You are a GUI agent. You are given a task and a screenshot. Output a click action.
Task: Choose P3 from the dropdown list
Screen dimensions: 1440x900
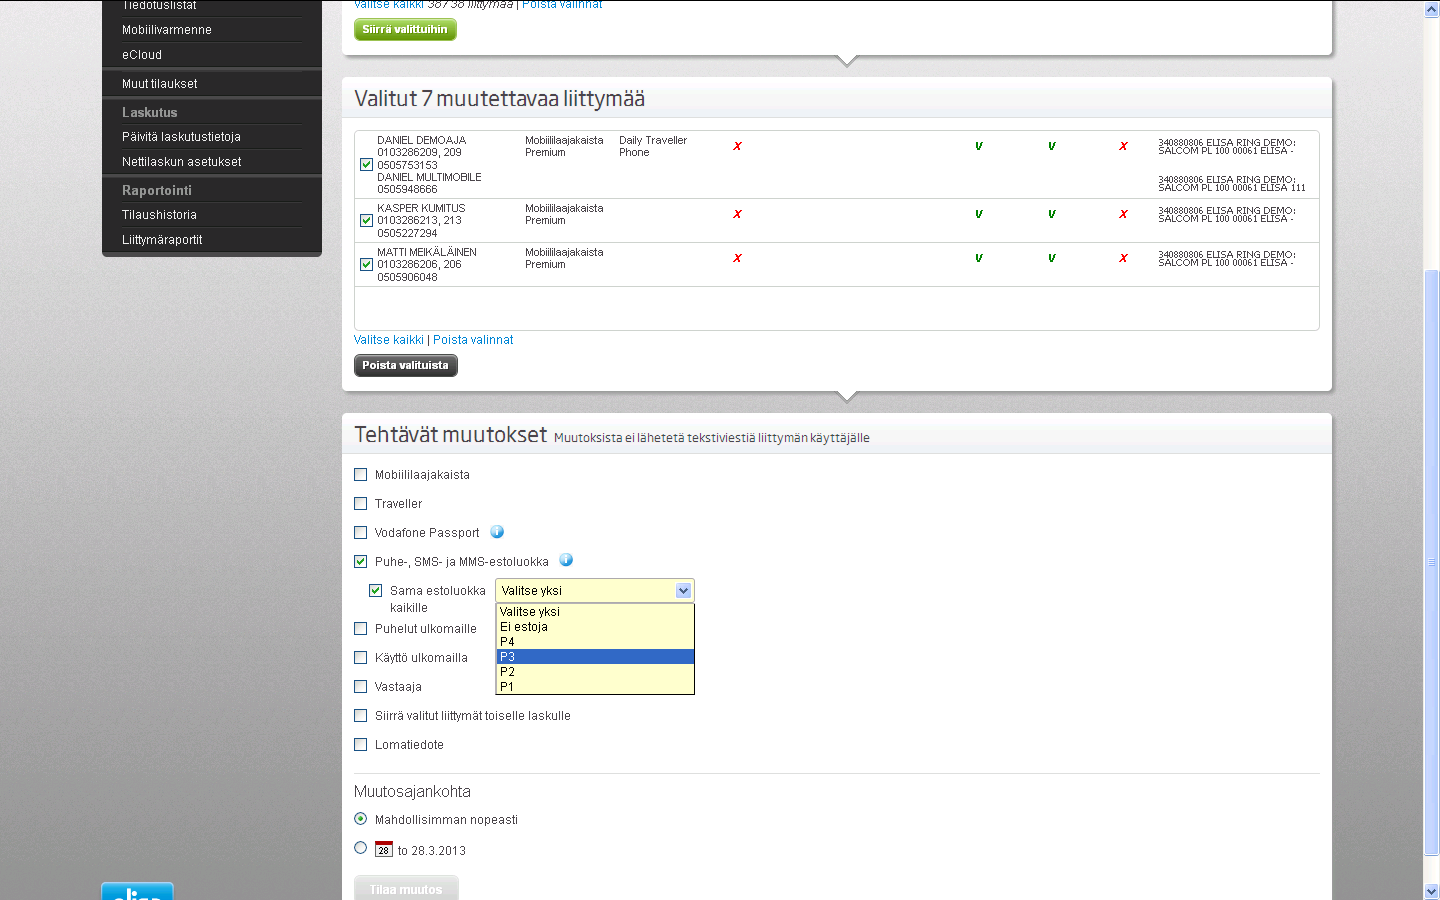(x=595, y=656)
